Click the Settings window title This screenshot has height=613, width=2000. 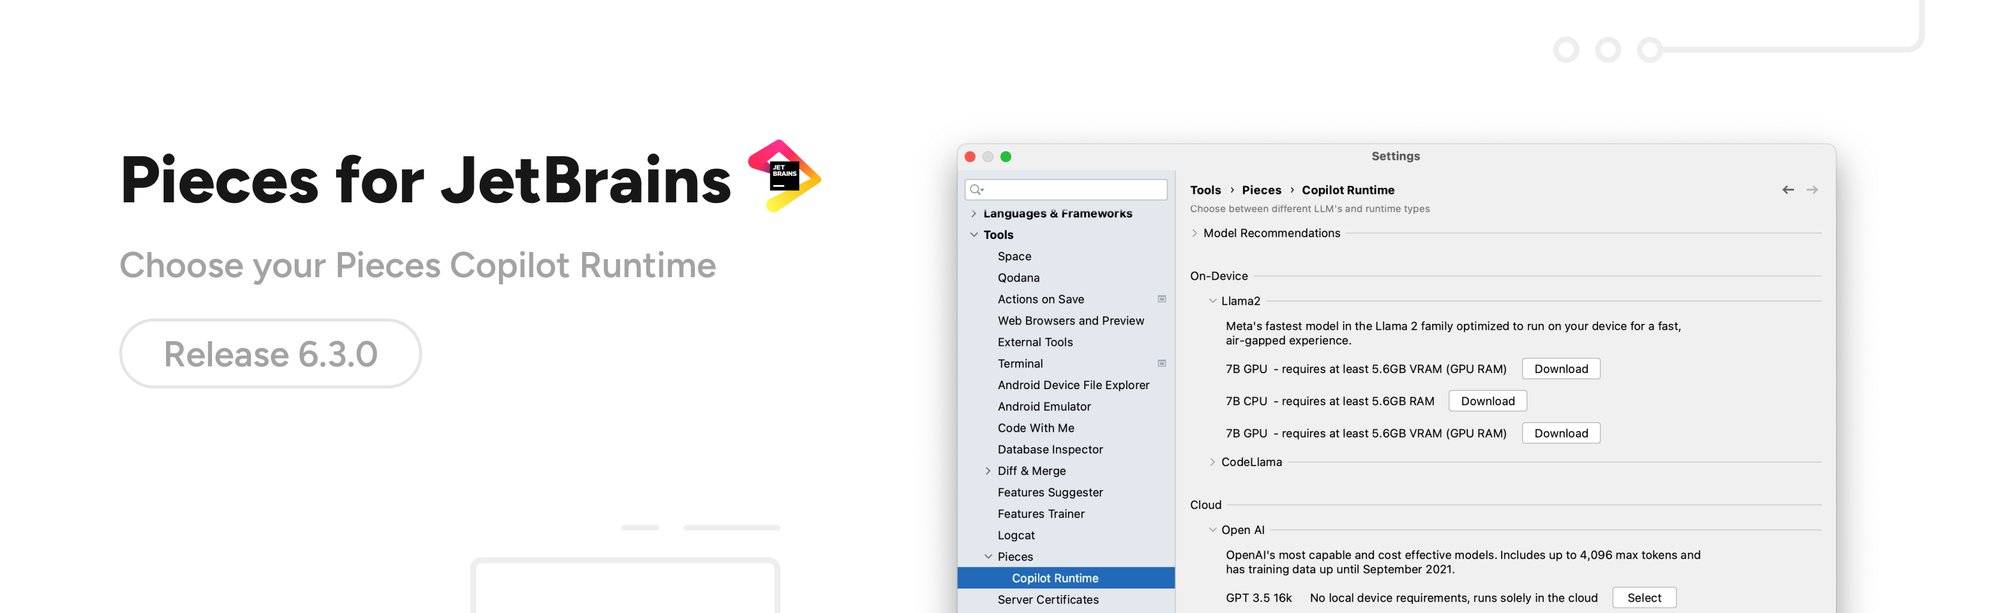click(1396, 156)
